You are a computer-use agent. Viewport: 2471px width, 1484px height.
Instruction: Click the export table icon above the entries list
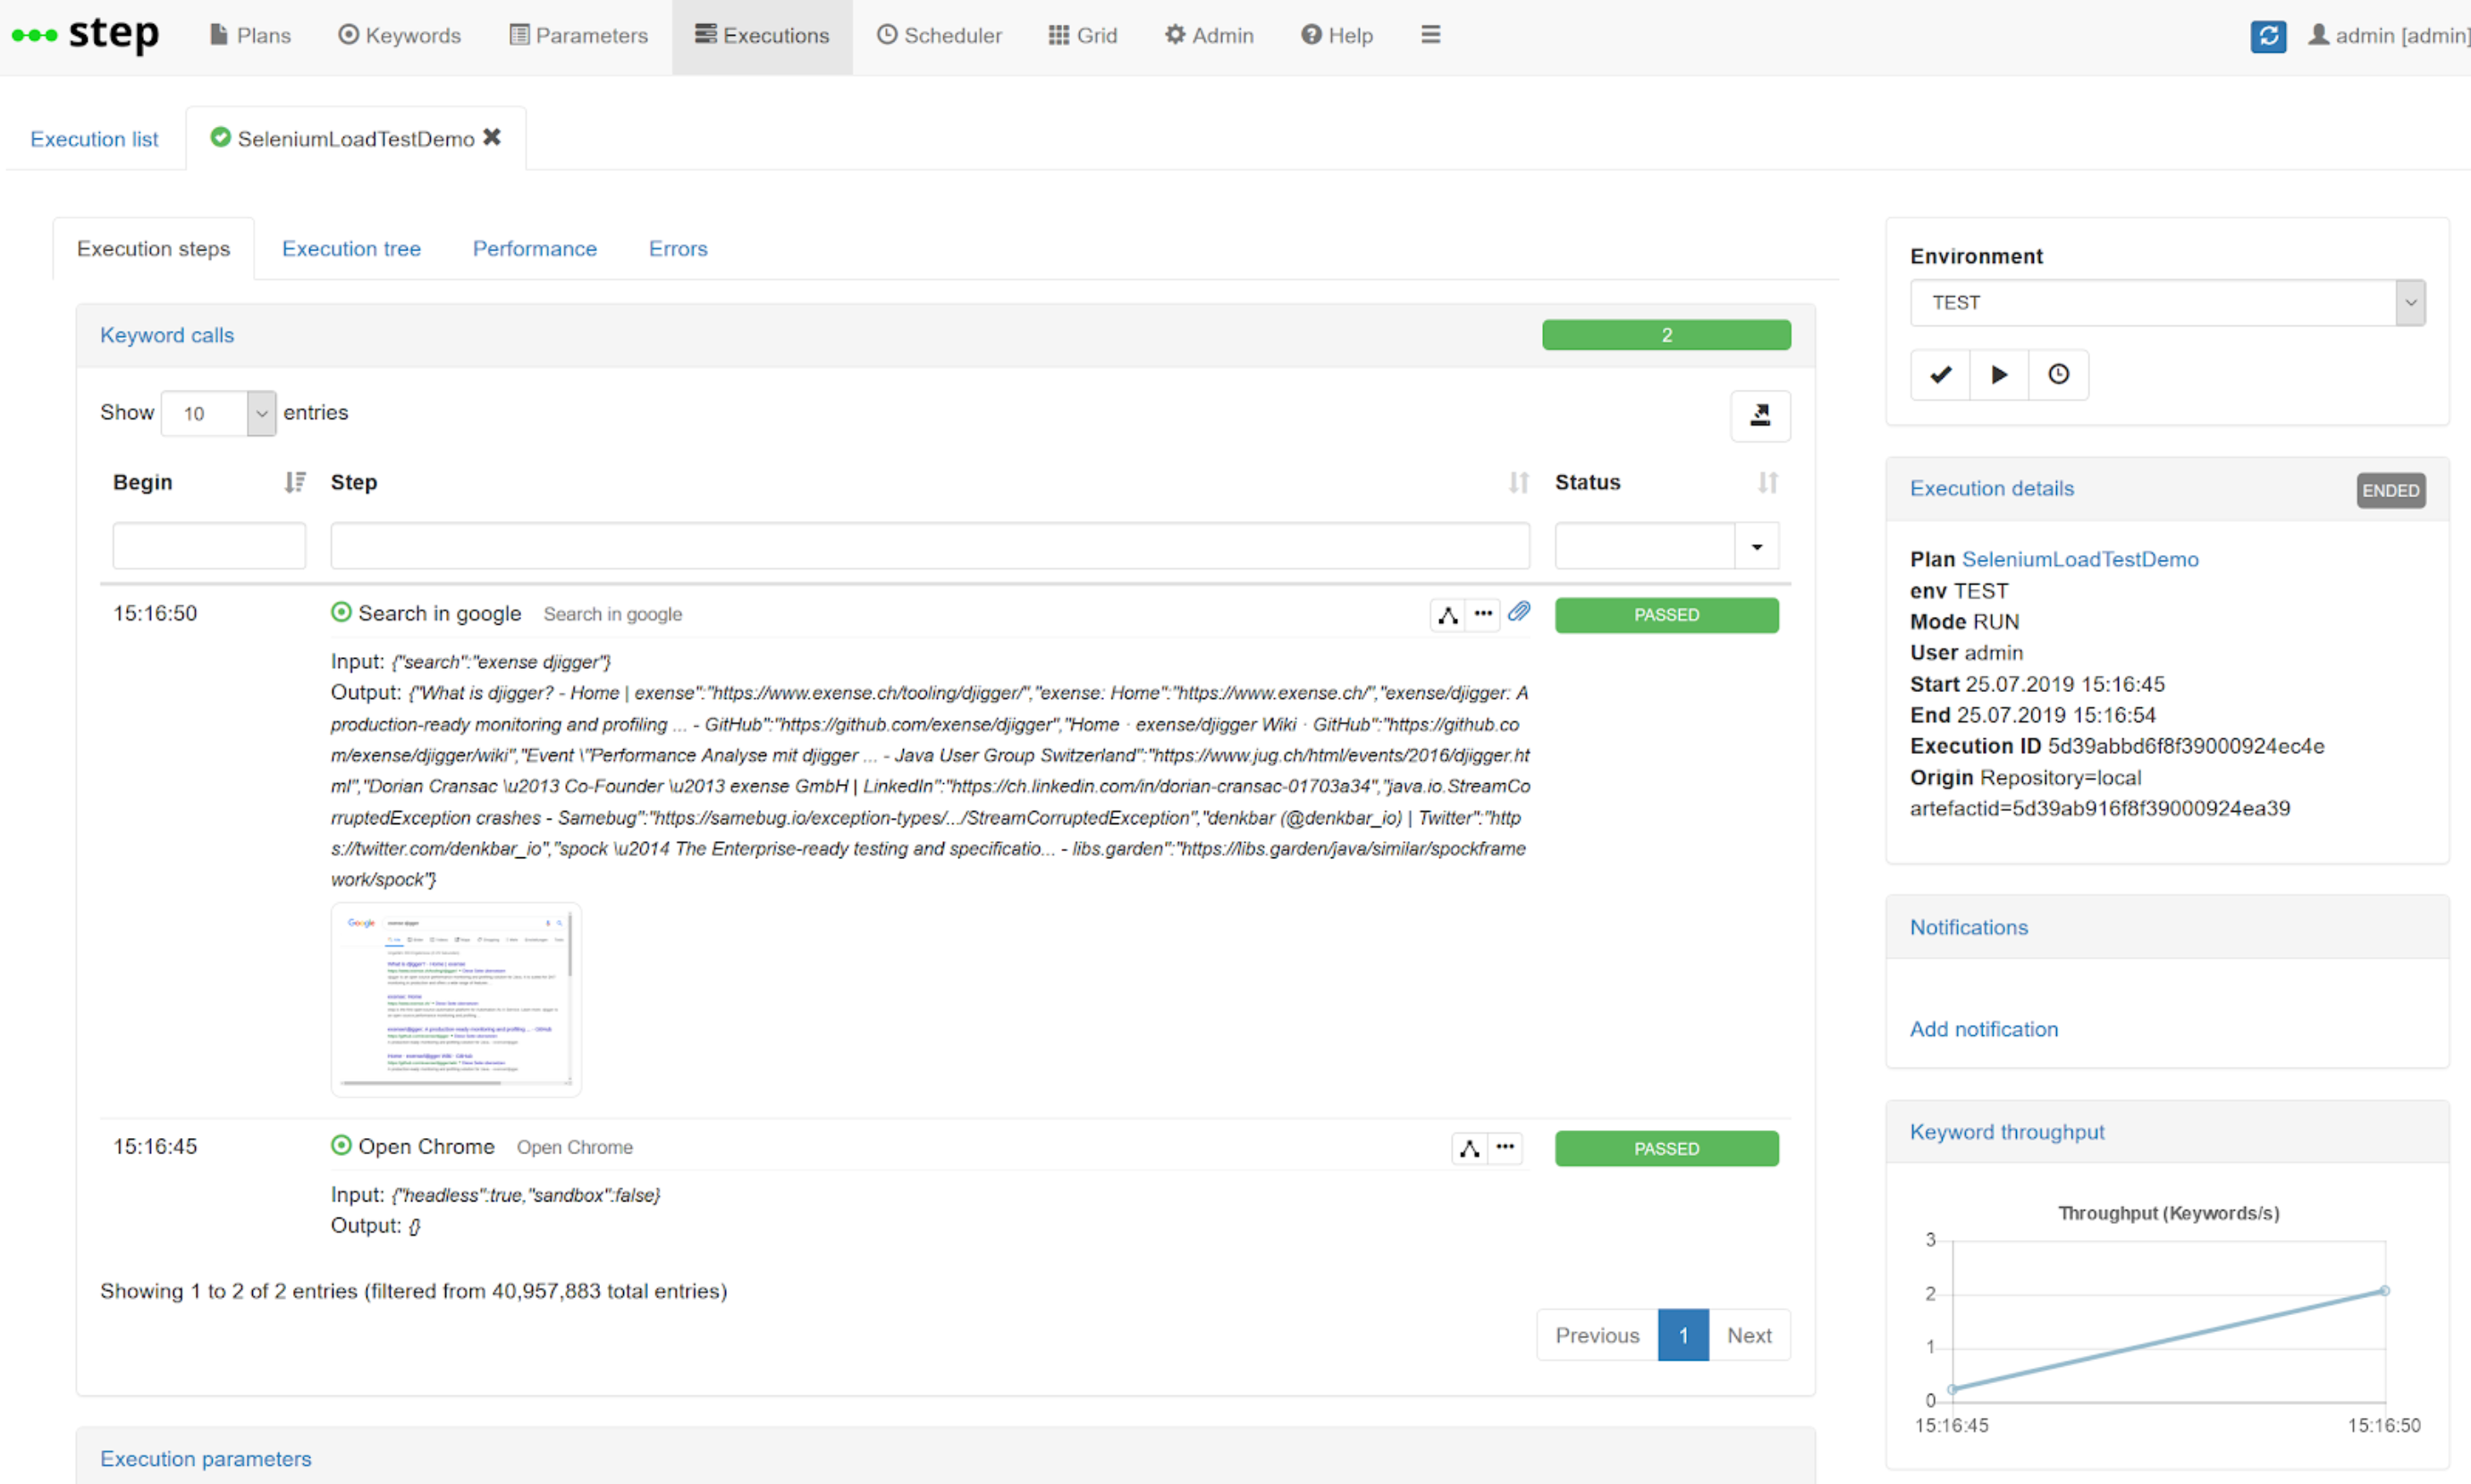[x=1760, y=416]
